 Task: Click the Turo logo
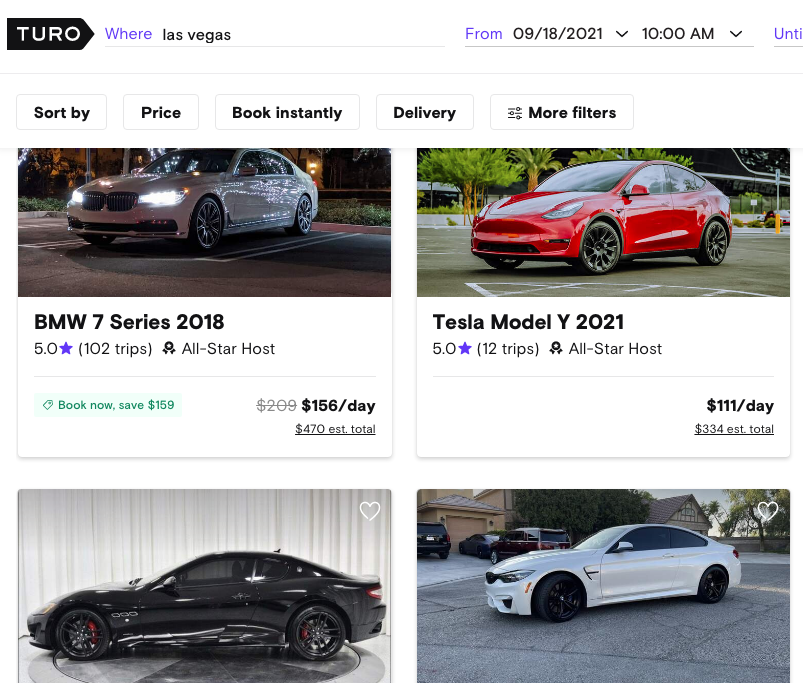coord(49,34)
